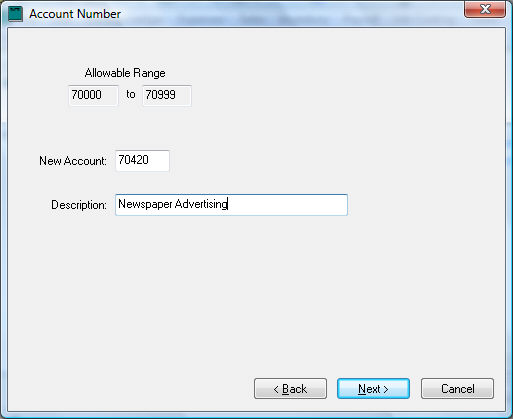The height and width of the screenshot is (419, 513).
Task: Click the Allowable Range heading label
Action: click(125, 73)
